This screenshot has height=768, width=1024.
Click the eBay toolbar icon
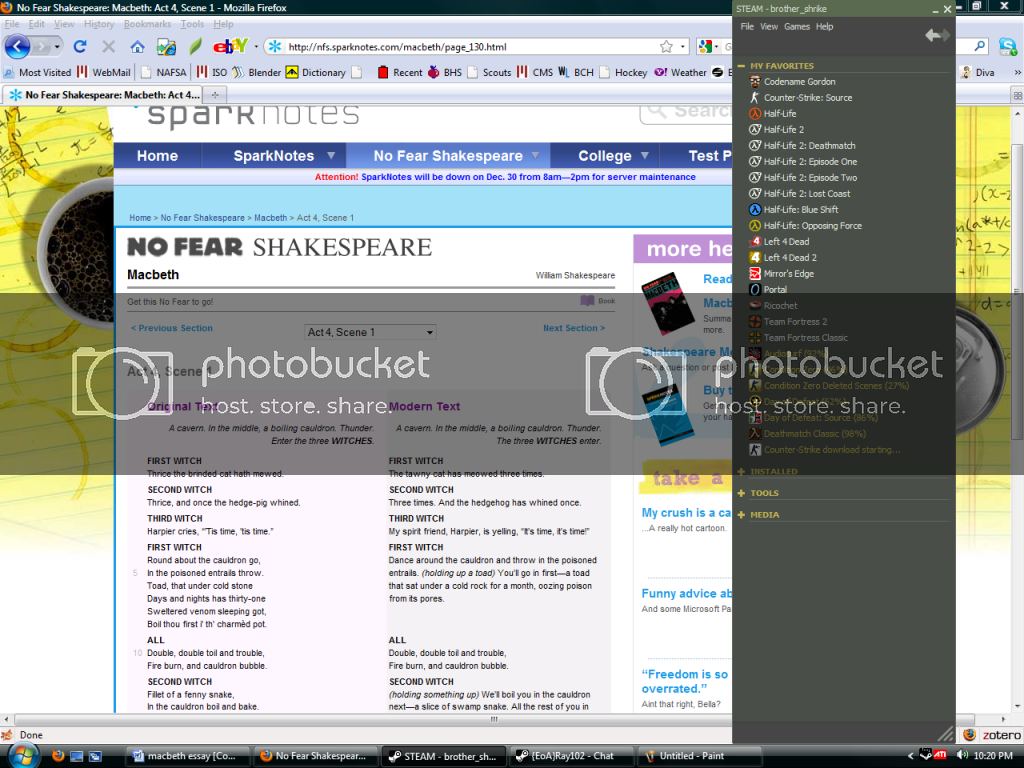pyautogui.click(x=230, y=46)
